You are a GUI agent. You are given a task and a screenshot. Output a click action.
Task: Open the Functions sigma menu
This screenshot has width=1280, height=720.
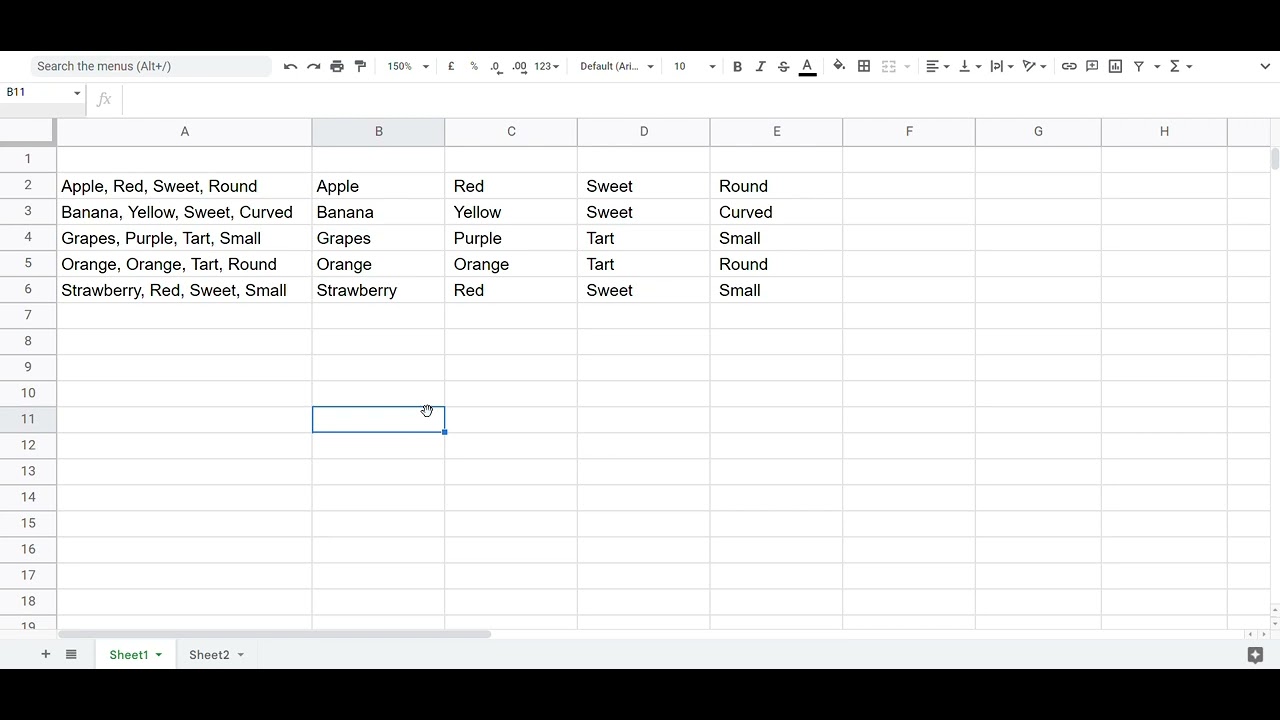point(1181,66)
